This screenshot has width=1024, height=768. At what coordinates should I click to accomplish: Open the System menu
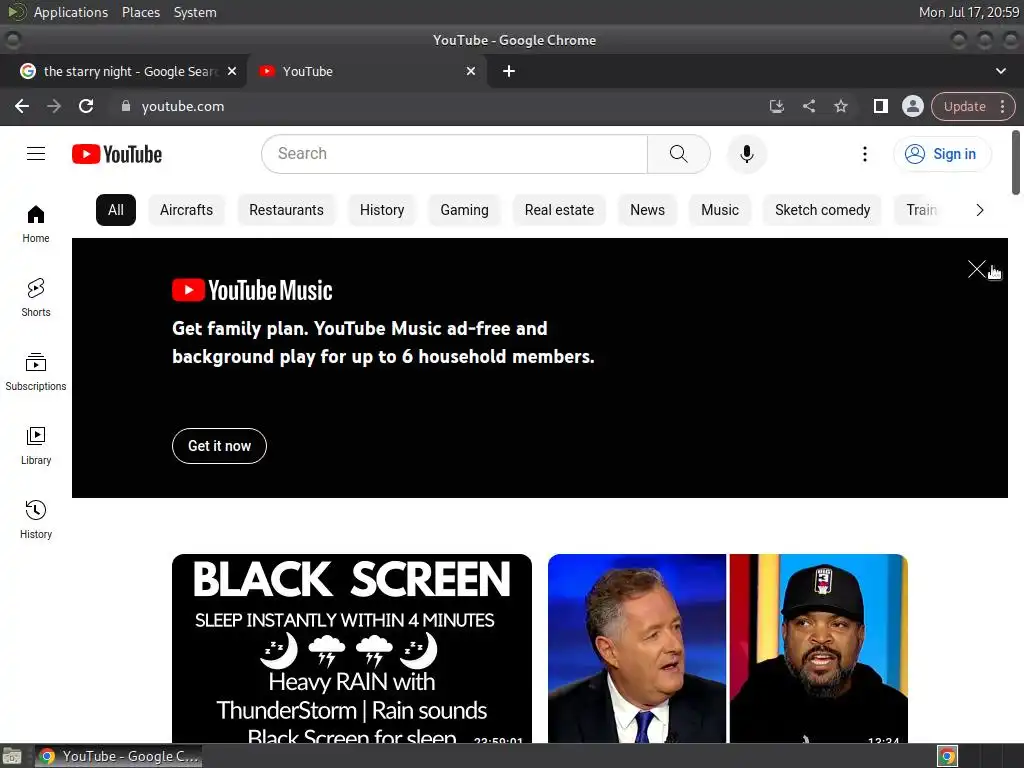pyautogui.click(x=195, y=12)
